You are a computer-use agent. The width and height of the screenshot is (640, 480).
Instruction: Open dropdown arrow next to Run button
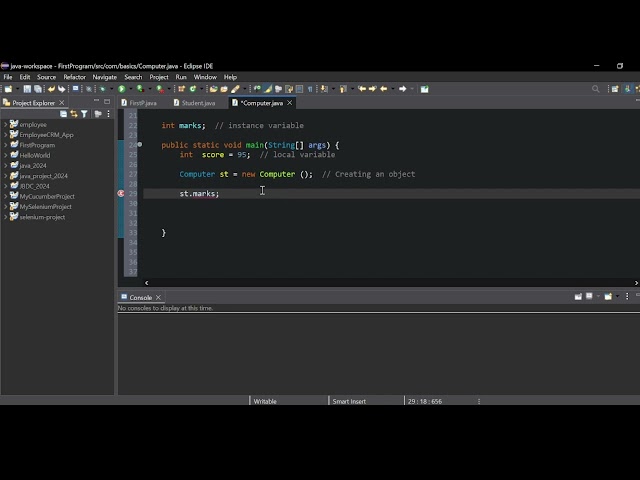[131, 89]
